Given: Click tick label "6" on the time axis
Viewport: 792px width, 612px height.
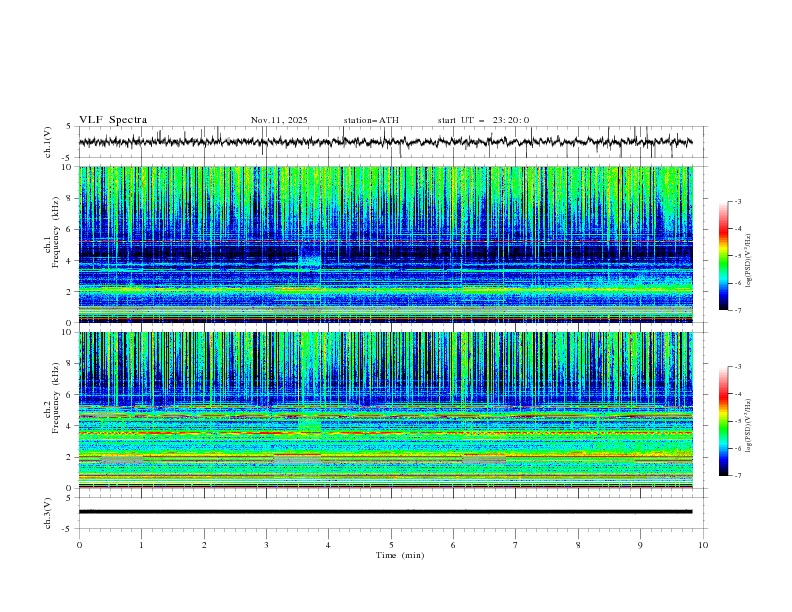Looking at the screenshot, I should (453, 545).
